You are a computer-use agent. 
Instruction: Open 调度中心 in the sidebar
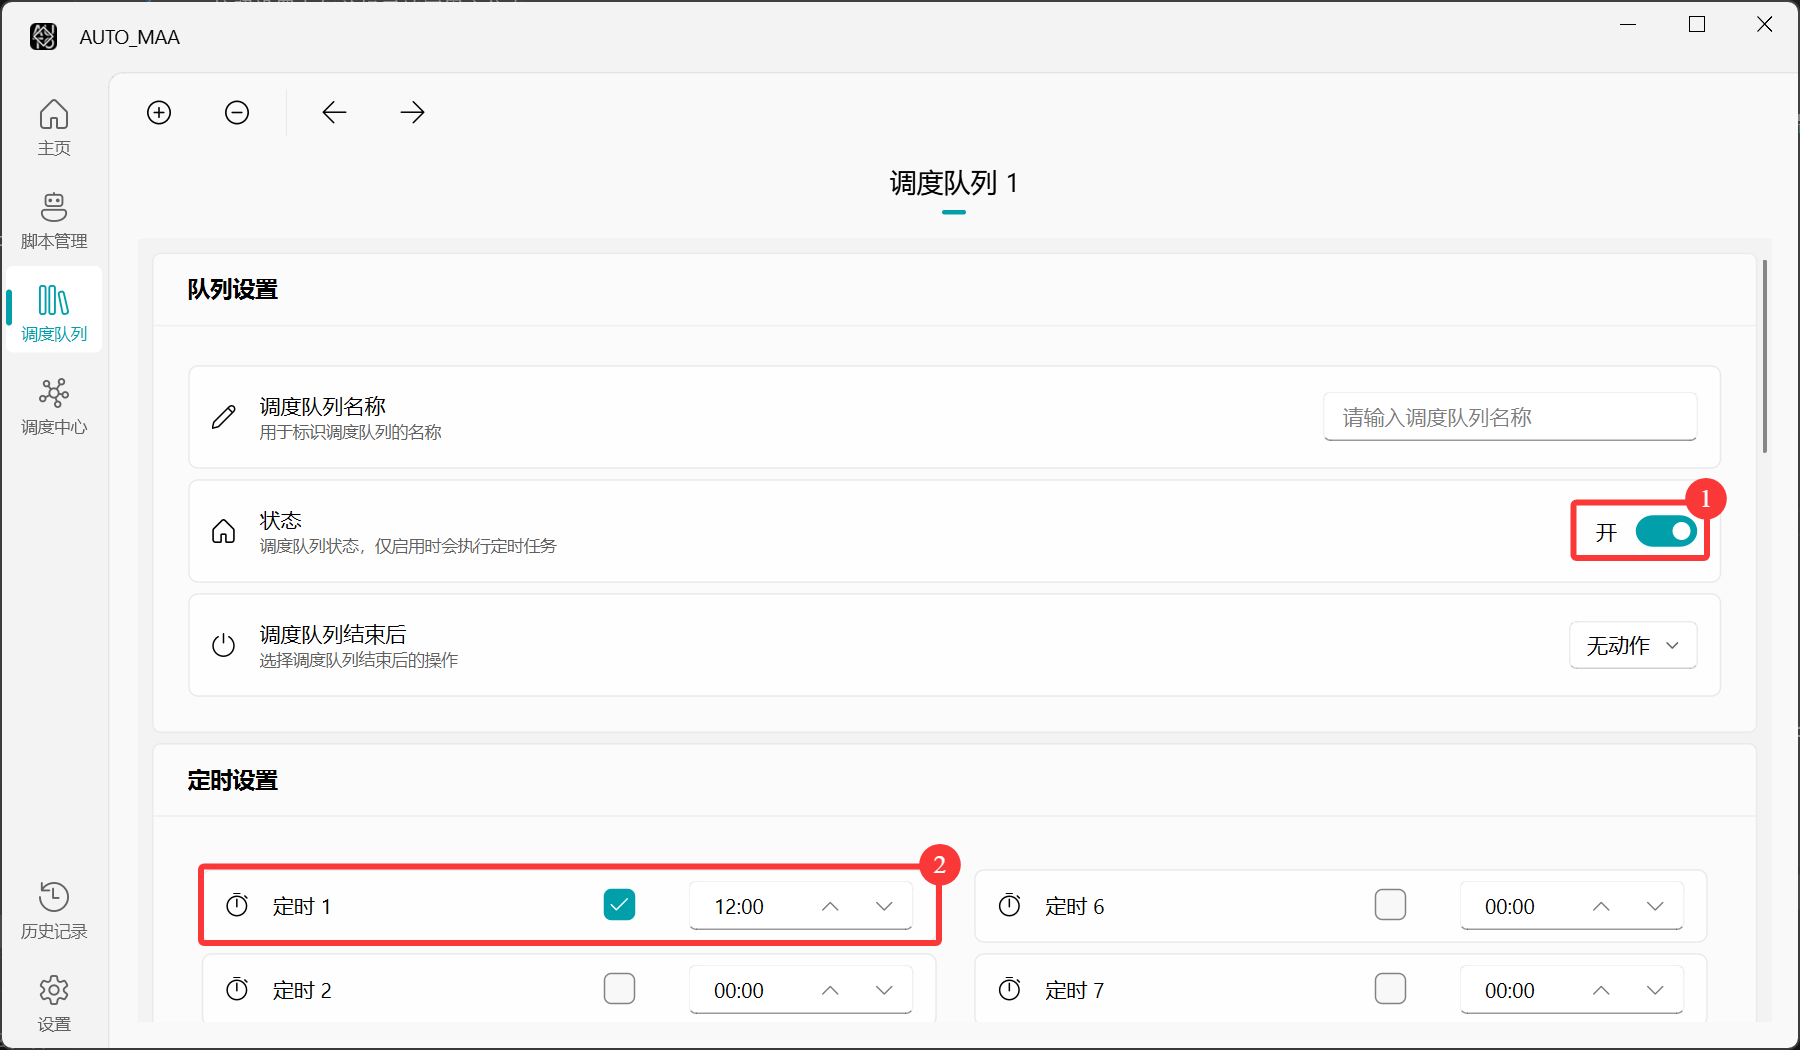[x=54, y=406]
